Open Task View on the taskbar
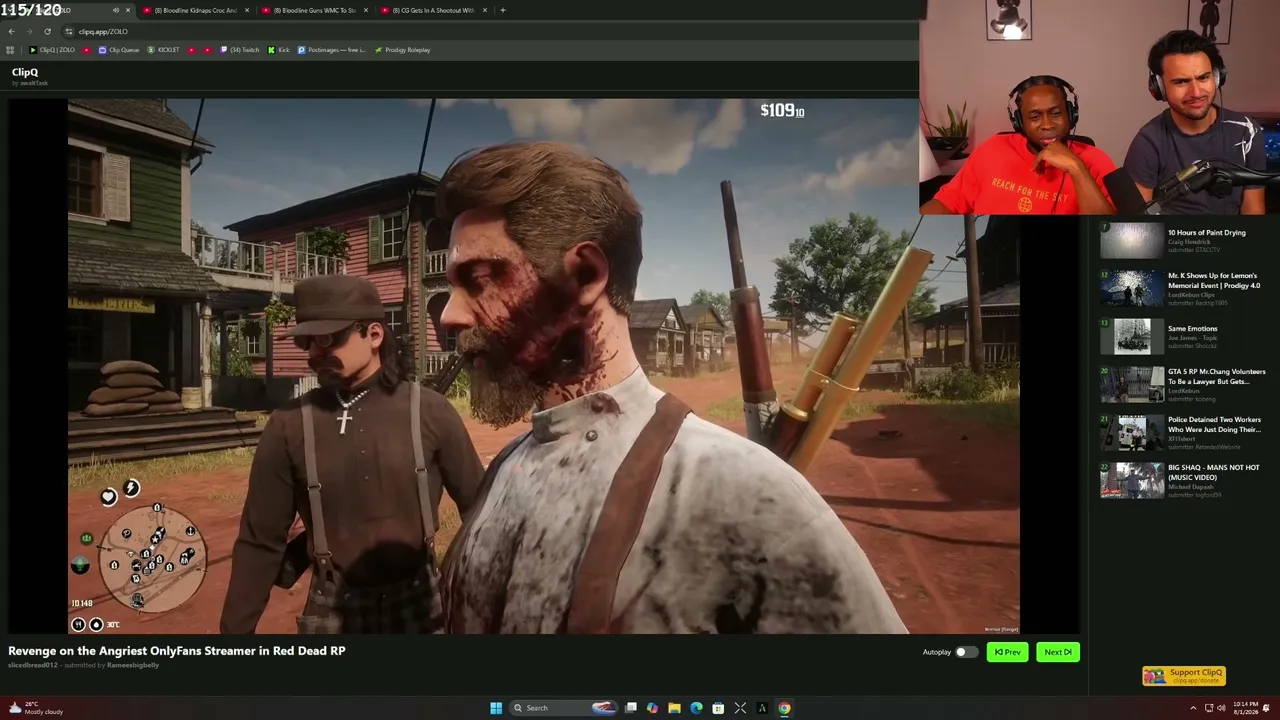The width and height of the screenshot is (1280, 720). pyautogui.click(x=631, y=708)
